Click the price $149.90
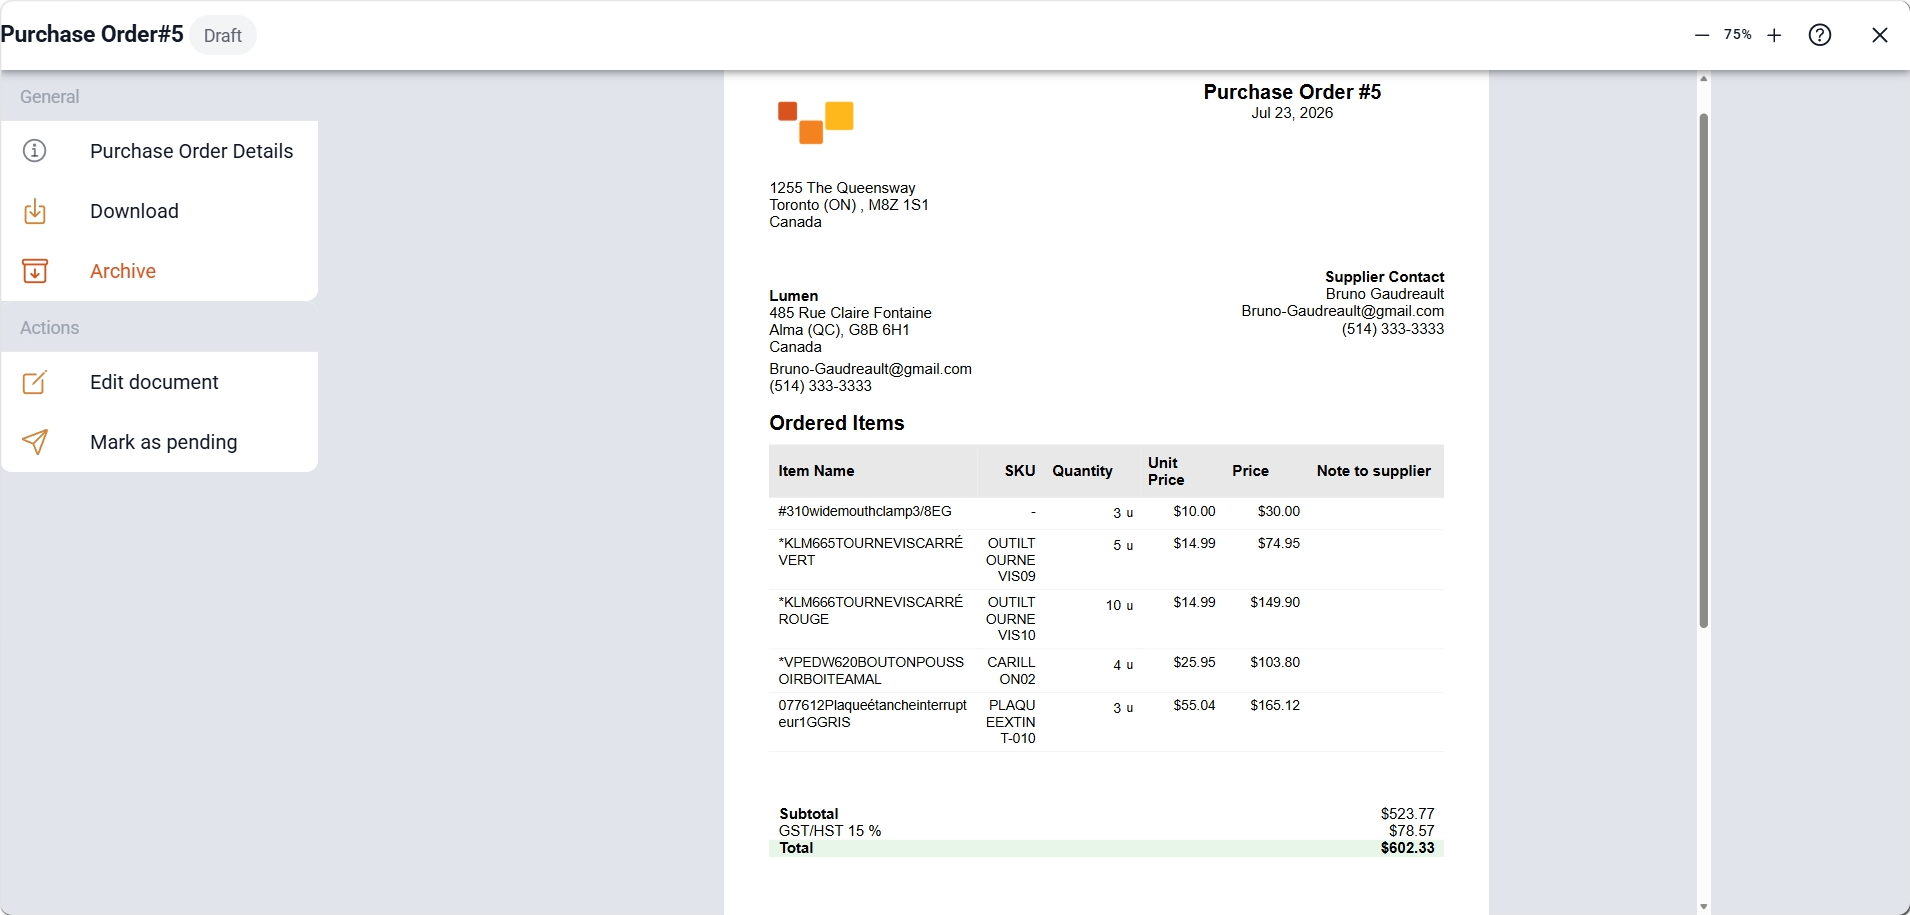Image resolution: width=1910 pixels, height=915 pixels. click(x=1275, y=603)
